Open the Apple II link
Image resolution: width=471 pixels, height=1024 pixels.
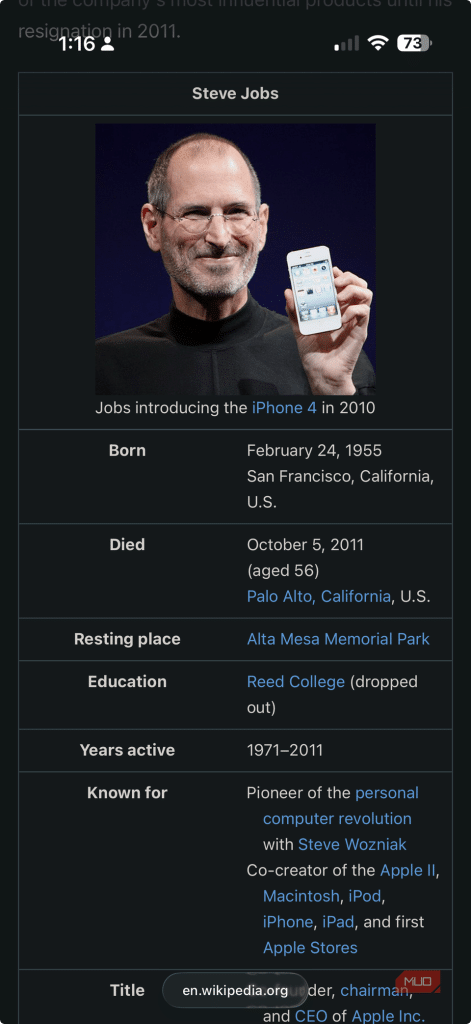(x=408, y=870)
